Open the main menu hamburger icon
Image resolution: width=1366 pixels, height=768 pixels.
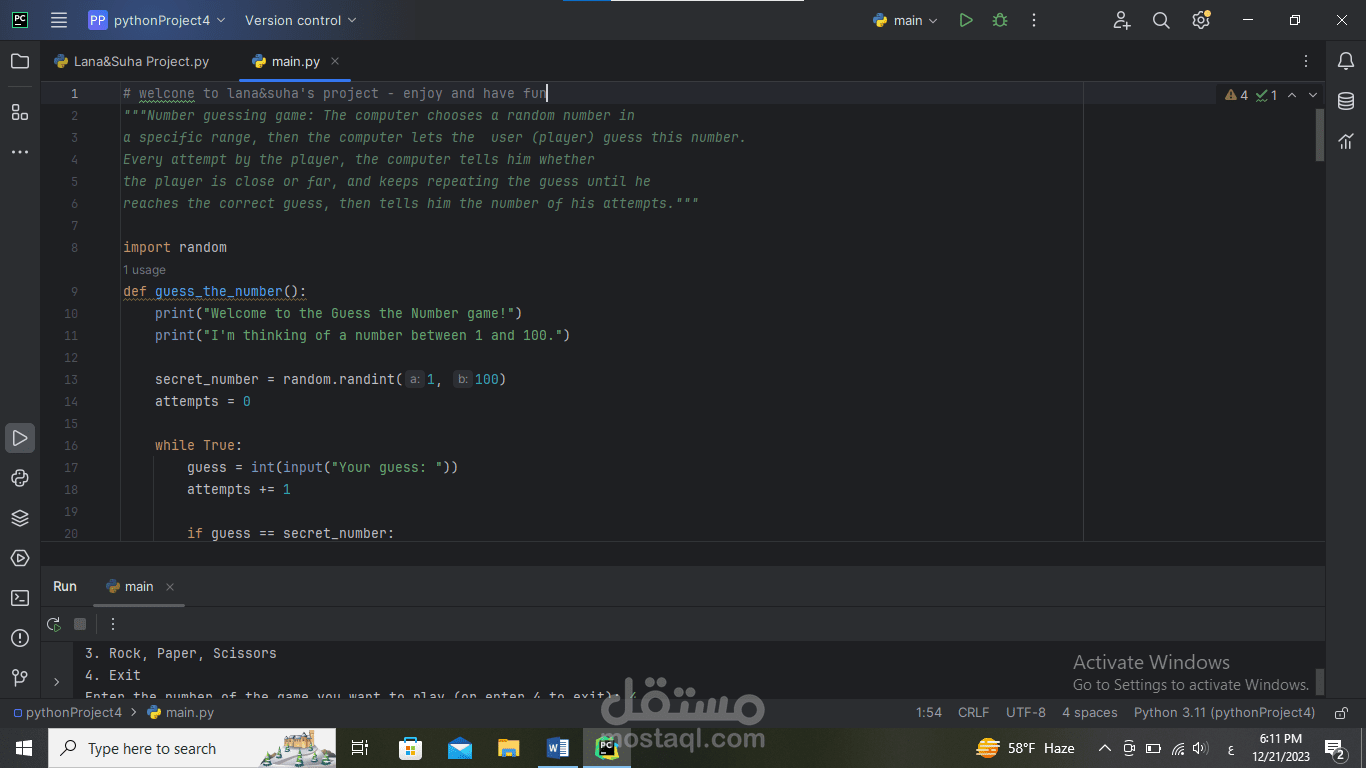(x=59, y=20)
